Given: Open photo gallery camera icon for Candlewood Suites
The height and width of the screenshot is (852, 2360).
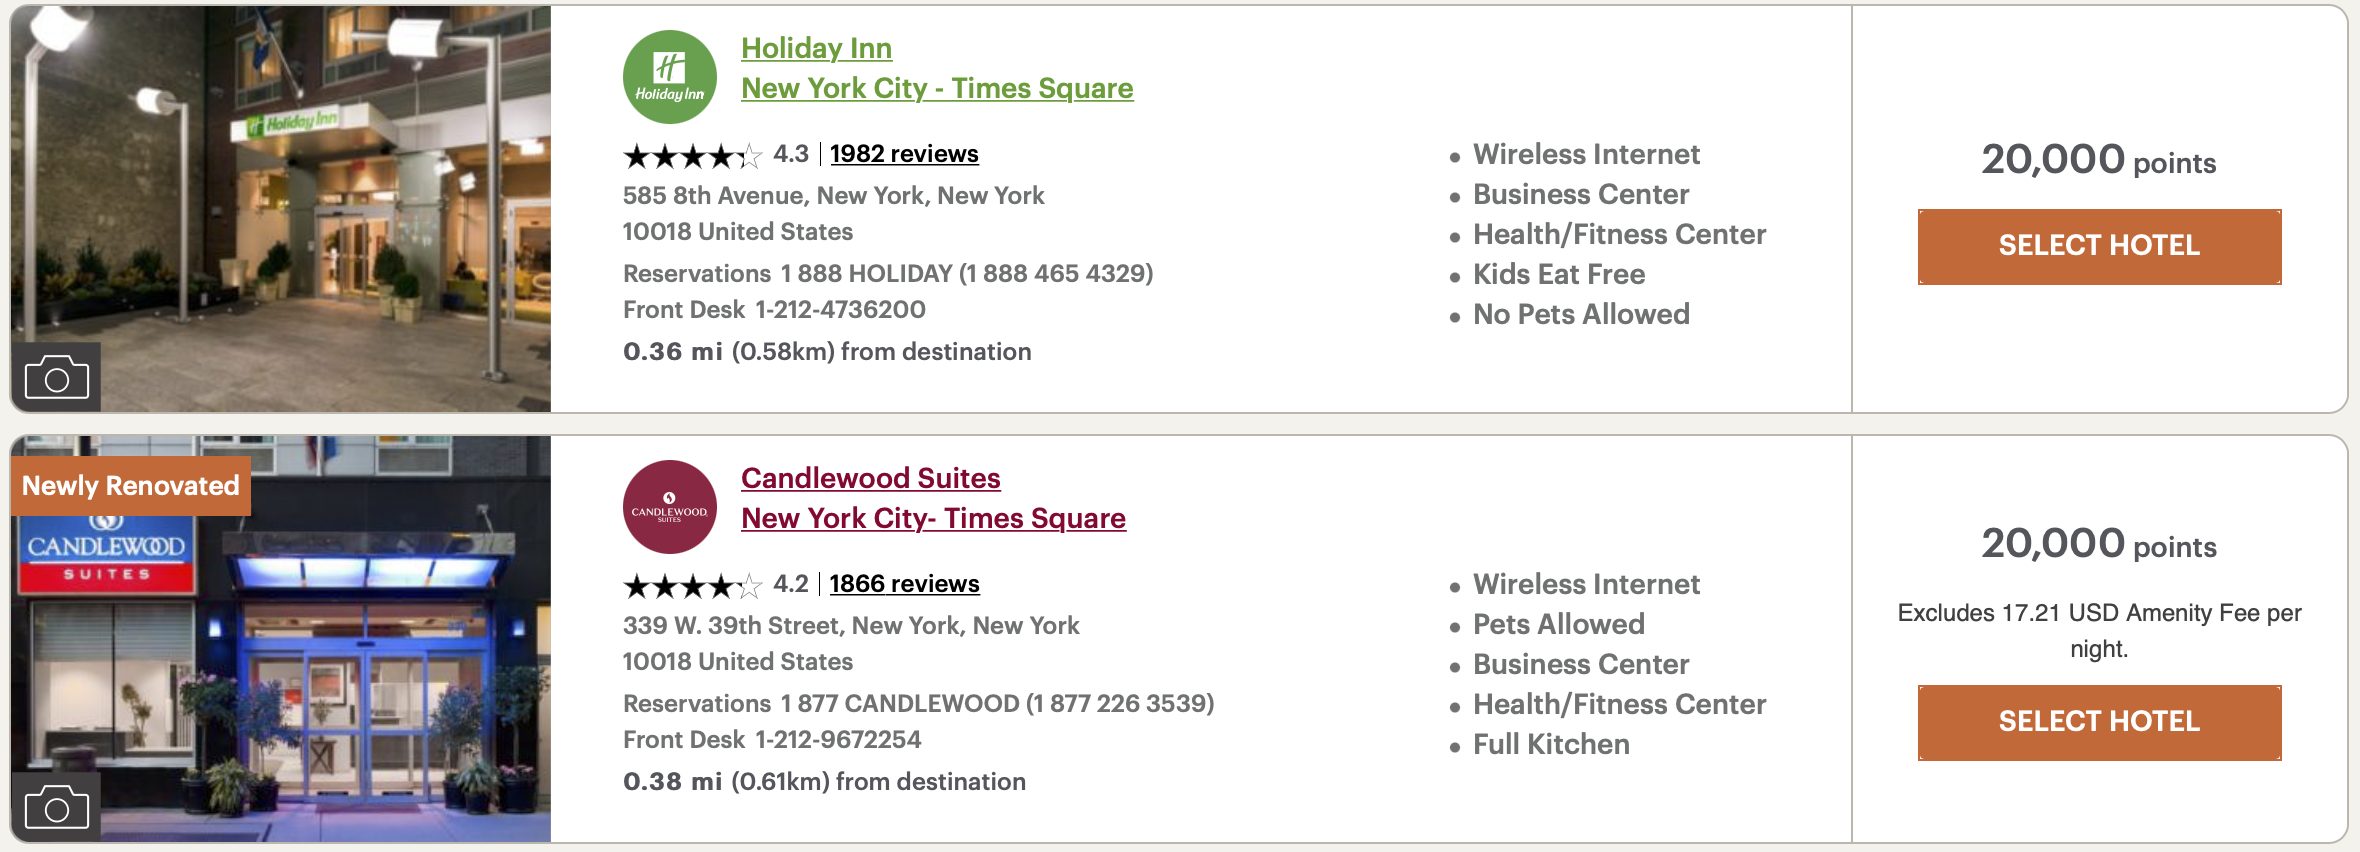Looking at the screenshot, I should coord(56,806).
